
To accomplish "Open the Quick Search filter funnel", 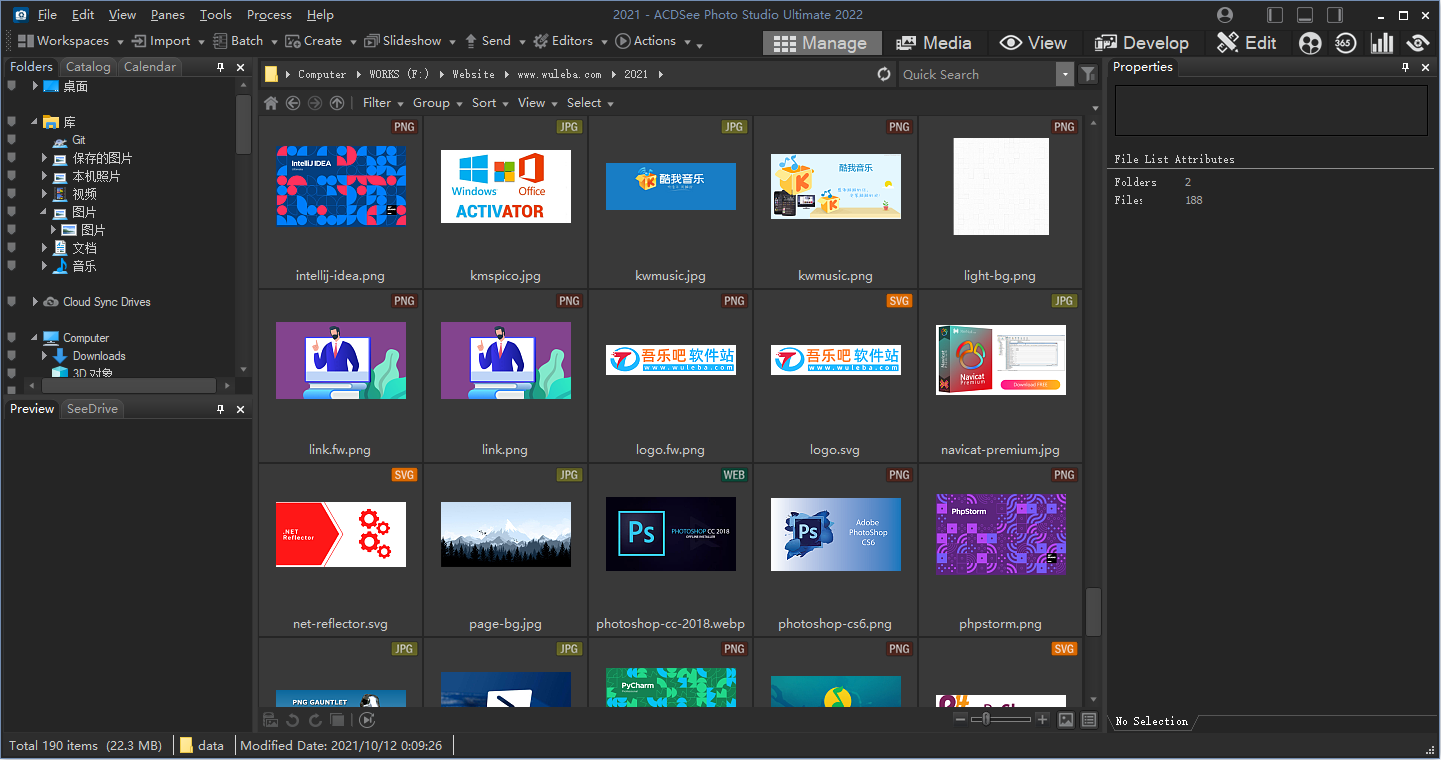I will click(1088, 74).
